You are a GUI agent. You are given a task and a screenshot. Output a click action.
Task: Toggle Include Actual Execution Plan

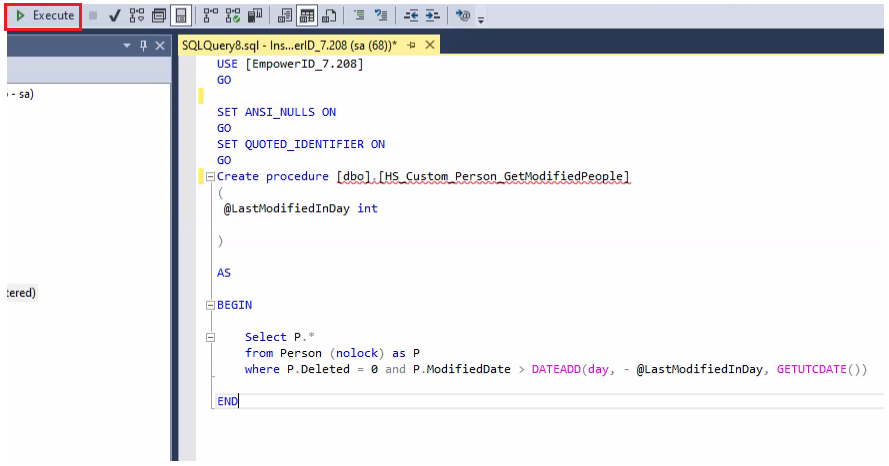(211, 16)
